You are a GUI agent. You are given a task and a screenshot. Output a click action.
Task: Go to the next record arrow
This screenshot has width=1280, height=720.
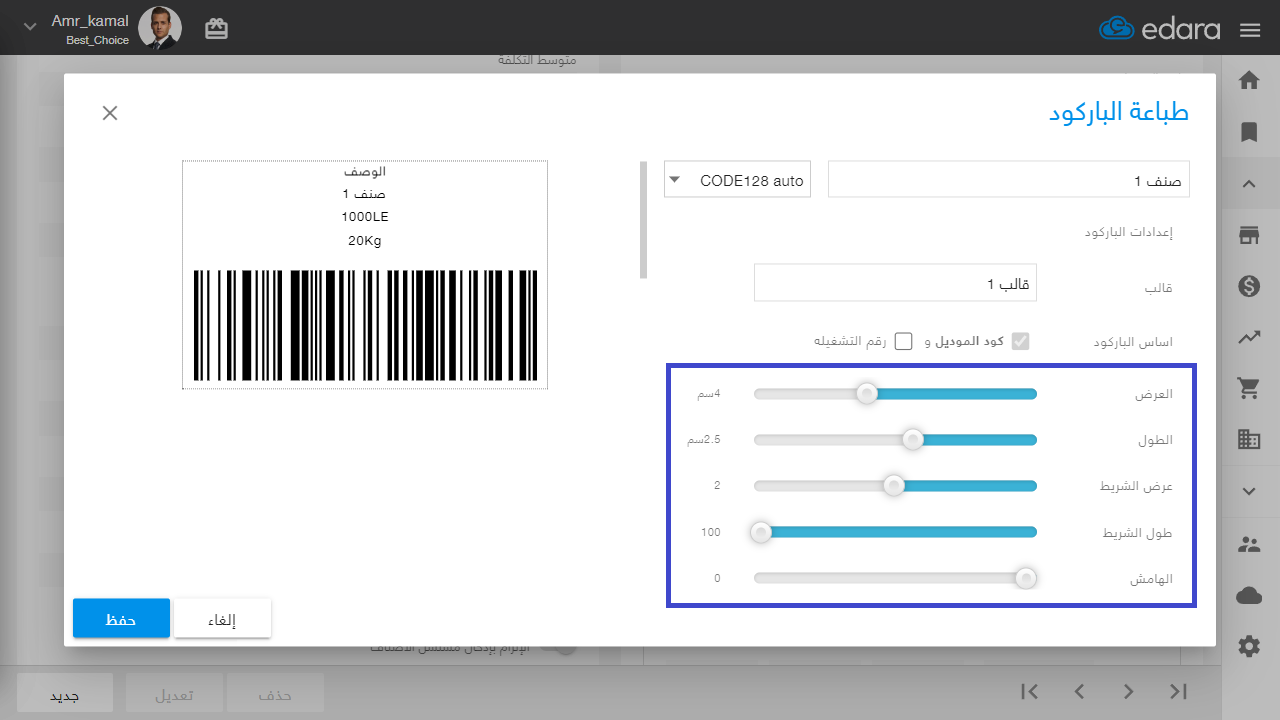pos(1129,691)
